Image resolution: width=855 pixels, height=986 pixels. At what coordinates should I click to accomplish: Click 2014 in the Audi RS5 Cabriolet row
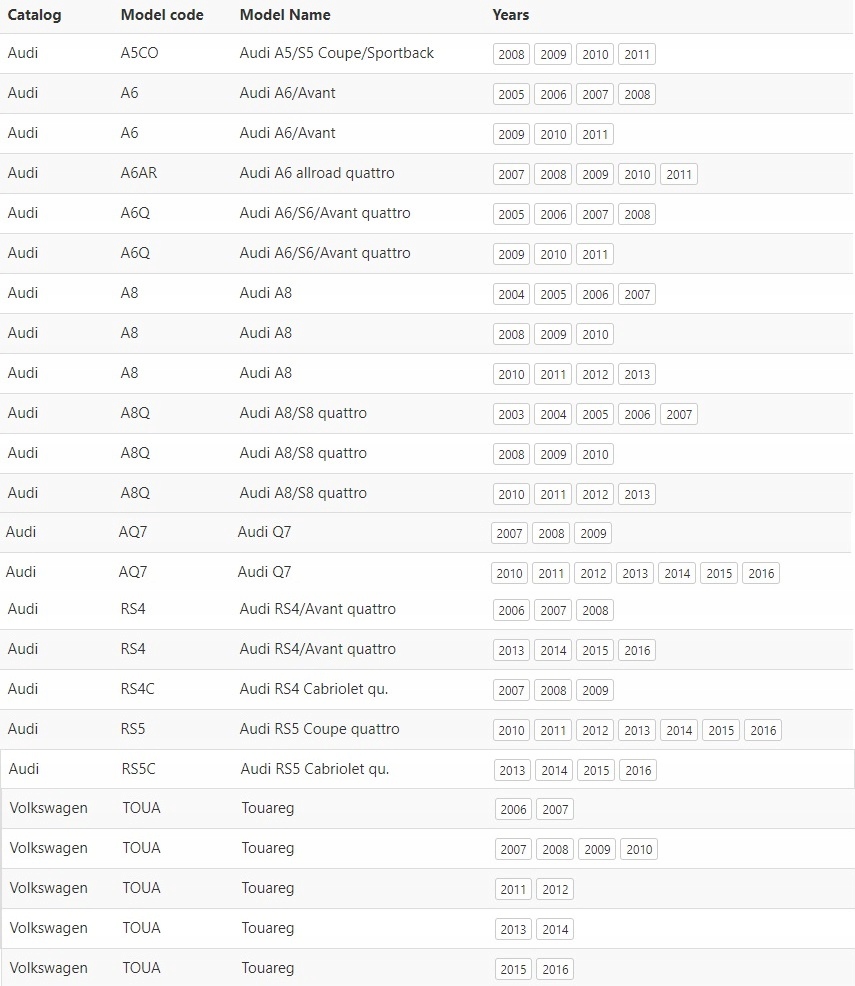[554, 770]
